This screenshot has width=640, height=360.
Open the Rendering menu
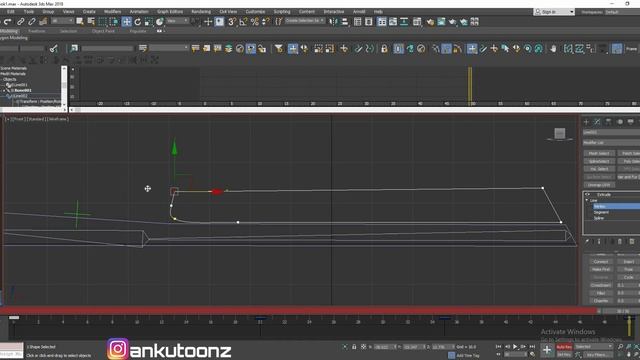point(201,12)
